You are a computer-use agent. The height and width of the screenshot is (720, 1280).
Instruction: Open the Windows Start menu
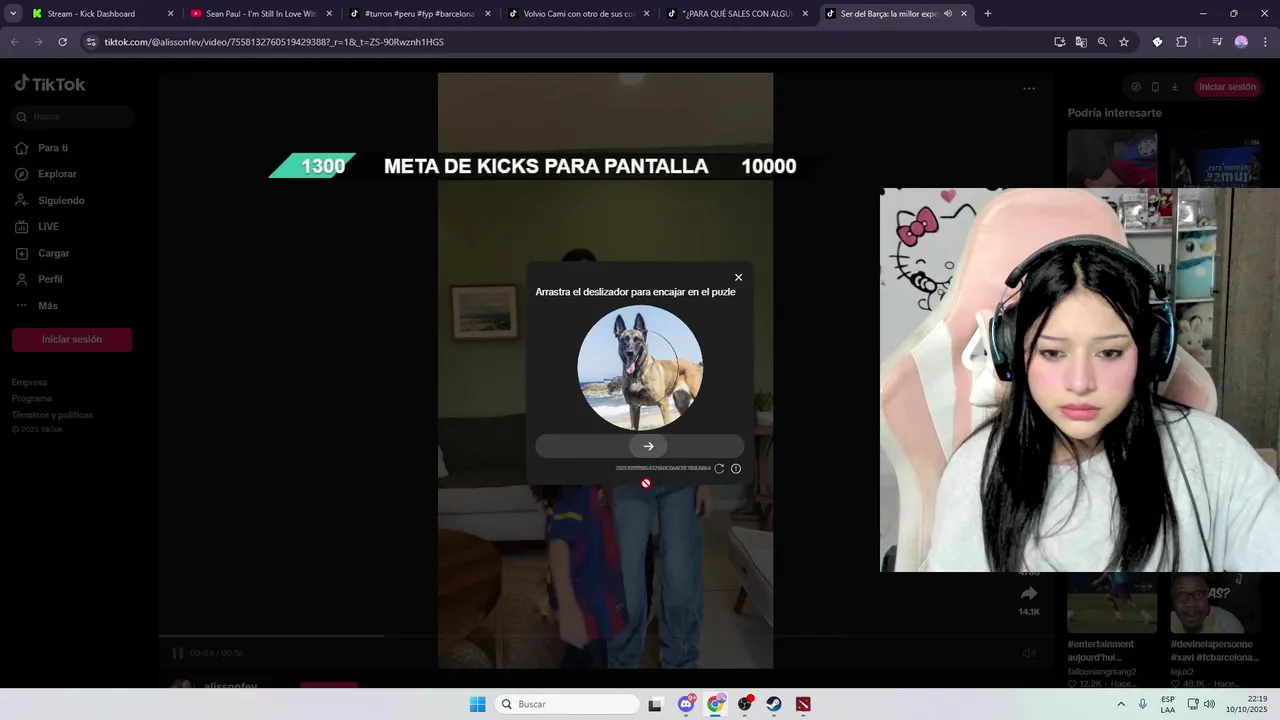point(478,704)
